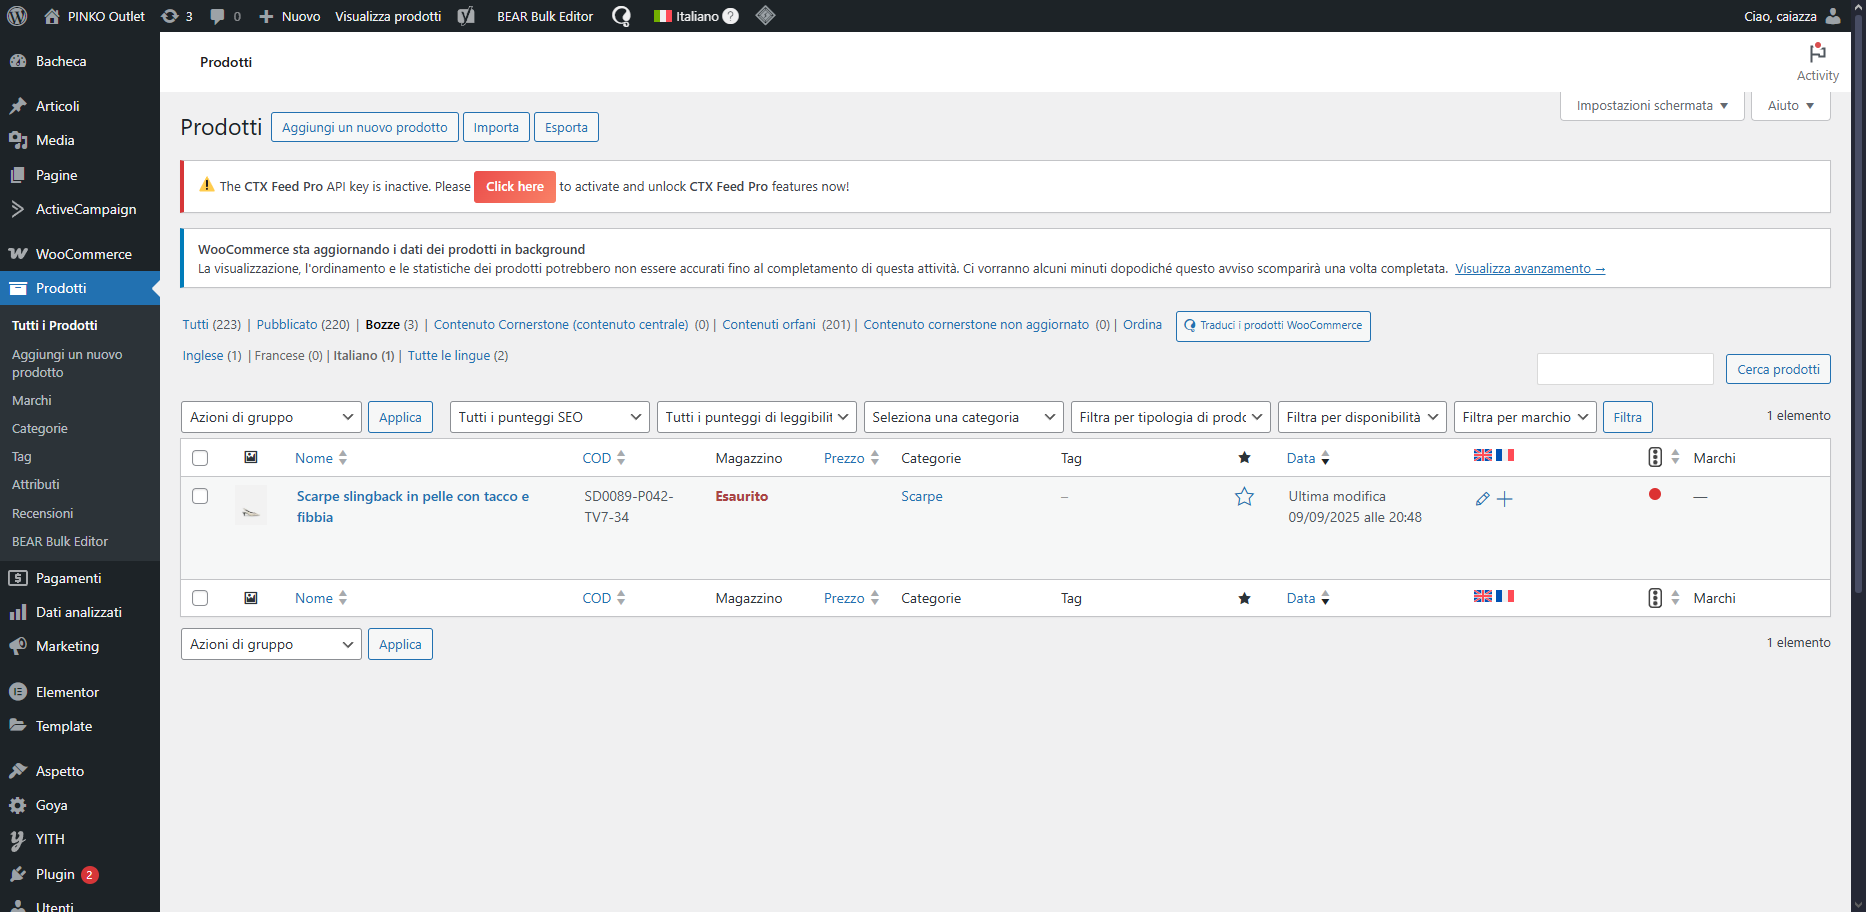Sort by Nome in the top header
Viewport: 1866px width, 912px height.
tap(321, 458)
